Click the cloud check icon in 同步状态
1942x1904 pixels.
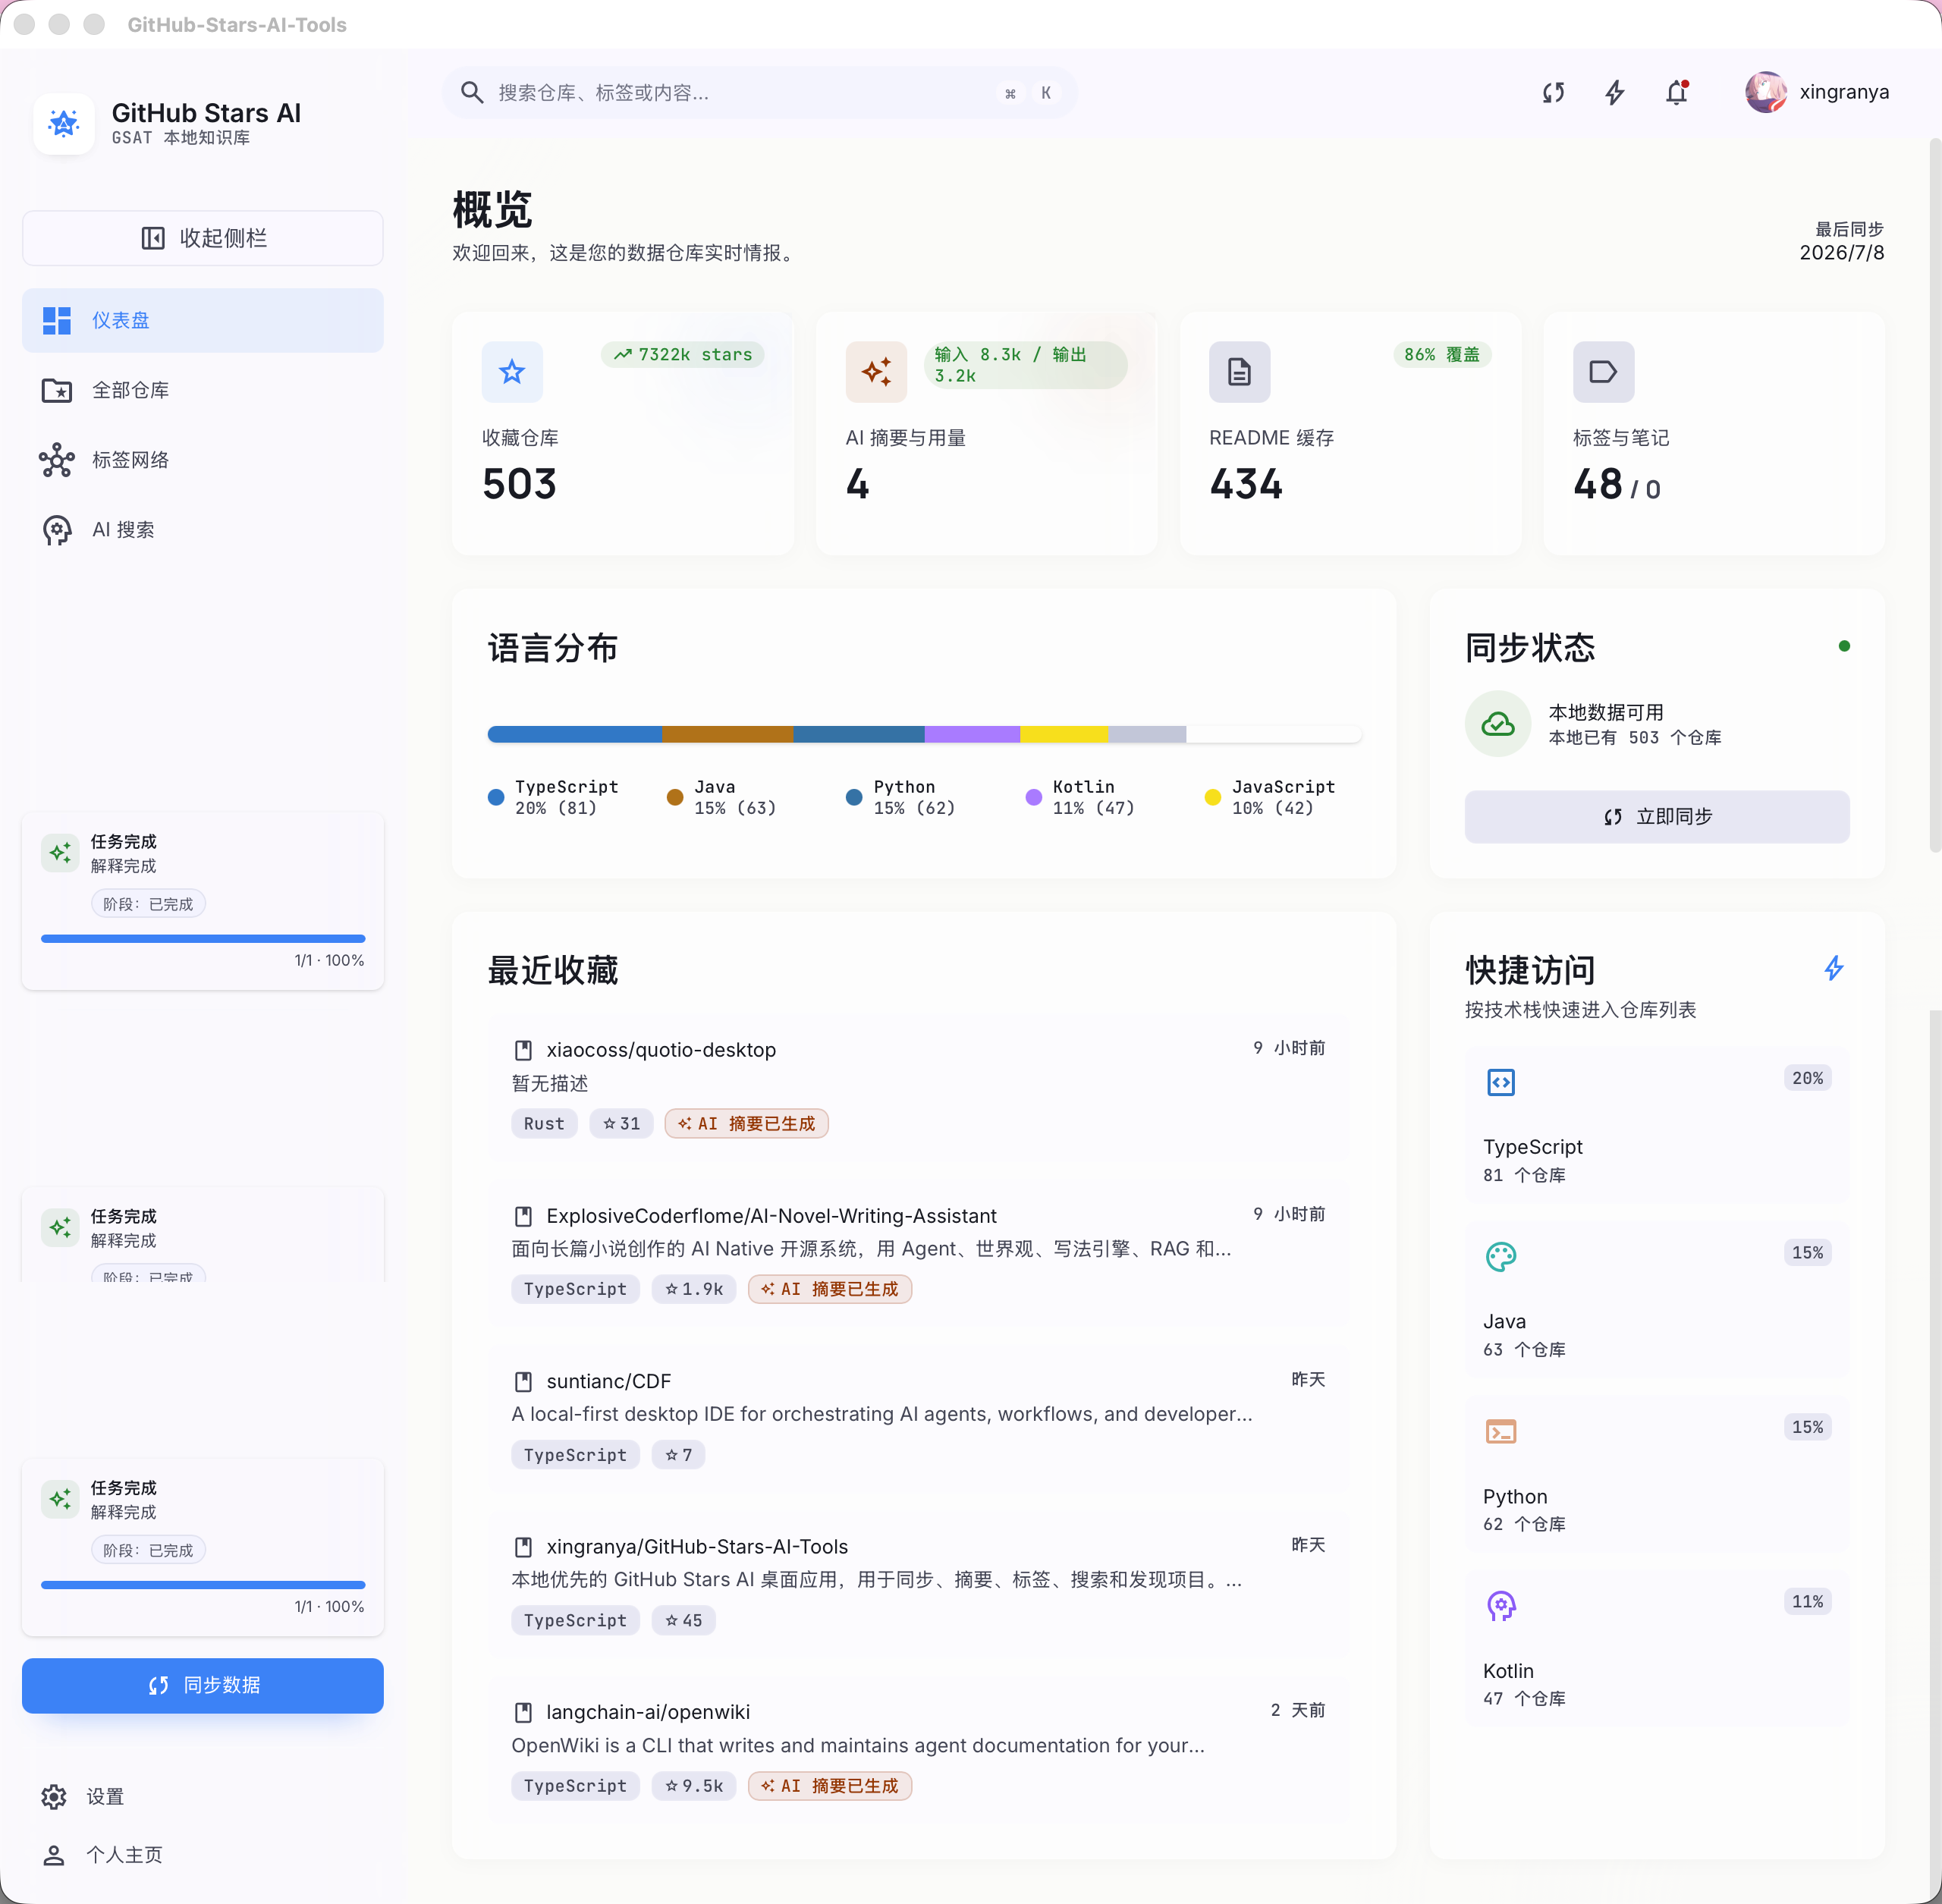point(1498,724)
